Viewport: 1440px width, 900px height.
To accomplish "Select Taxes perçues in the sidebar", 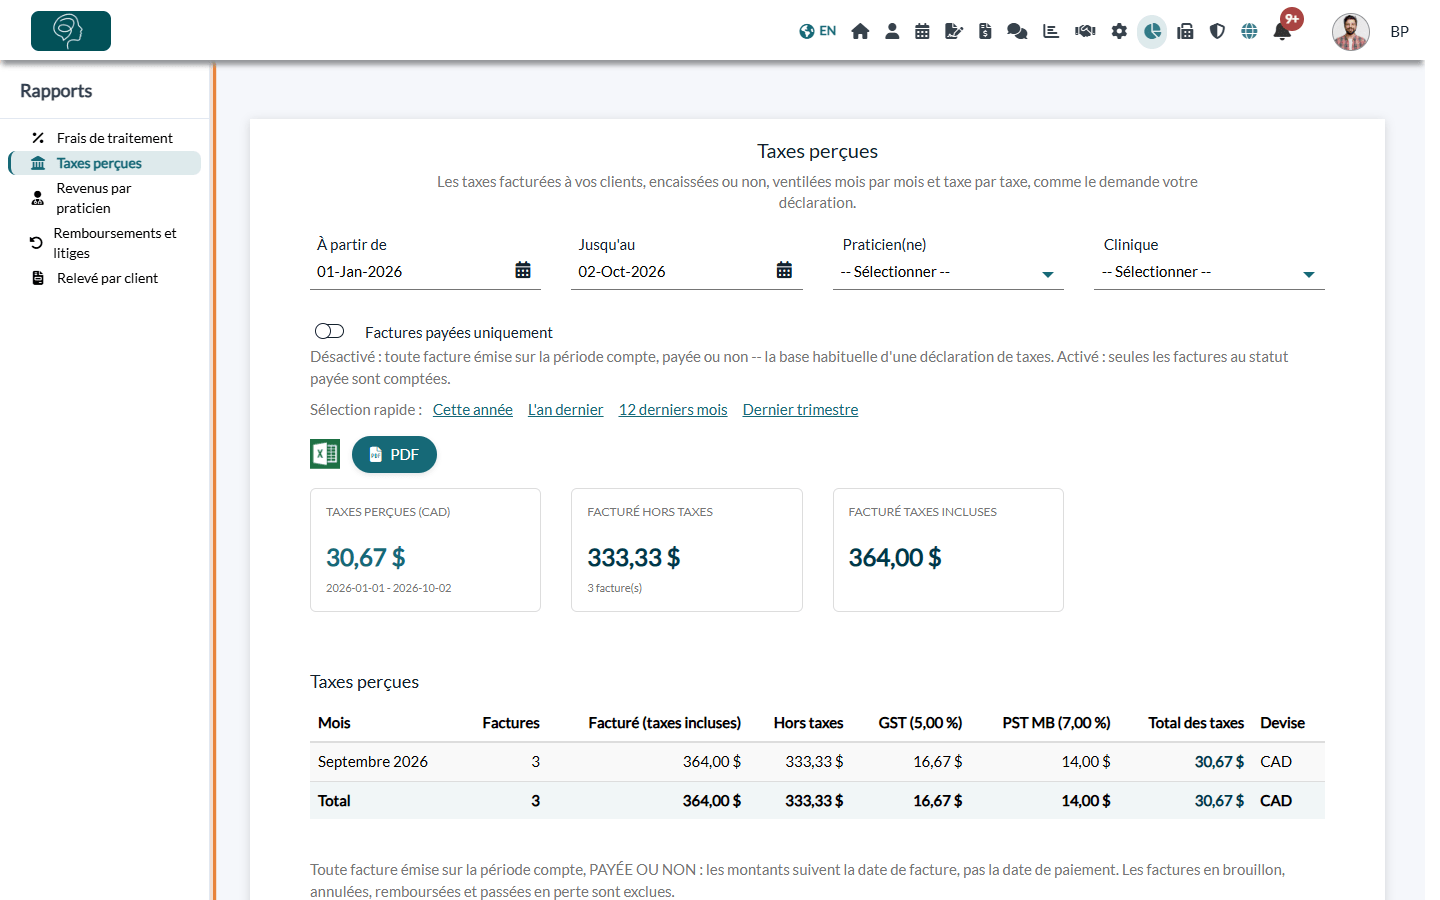I will [x=104, y=163].
